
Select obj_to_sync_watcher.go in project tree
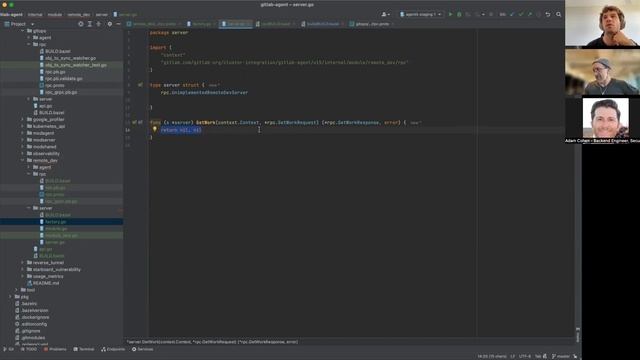70,58
